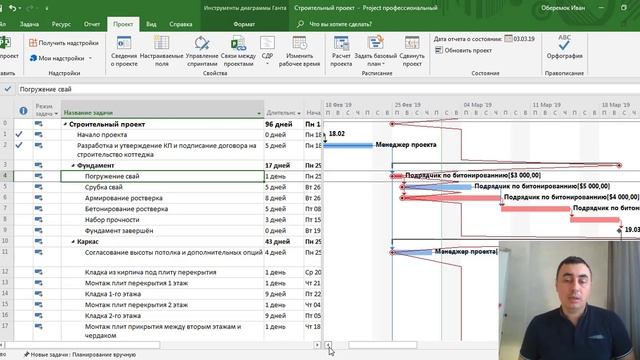Select Монтаж плит перекрытия 2 этаж
This screenshot has height=360, width=640.
tap(136, 305)
